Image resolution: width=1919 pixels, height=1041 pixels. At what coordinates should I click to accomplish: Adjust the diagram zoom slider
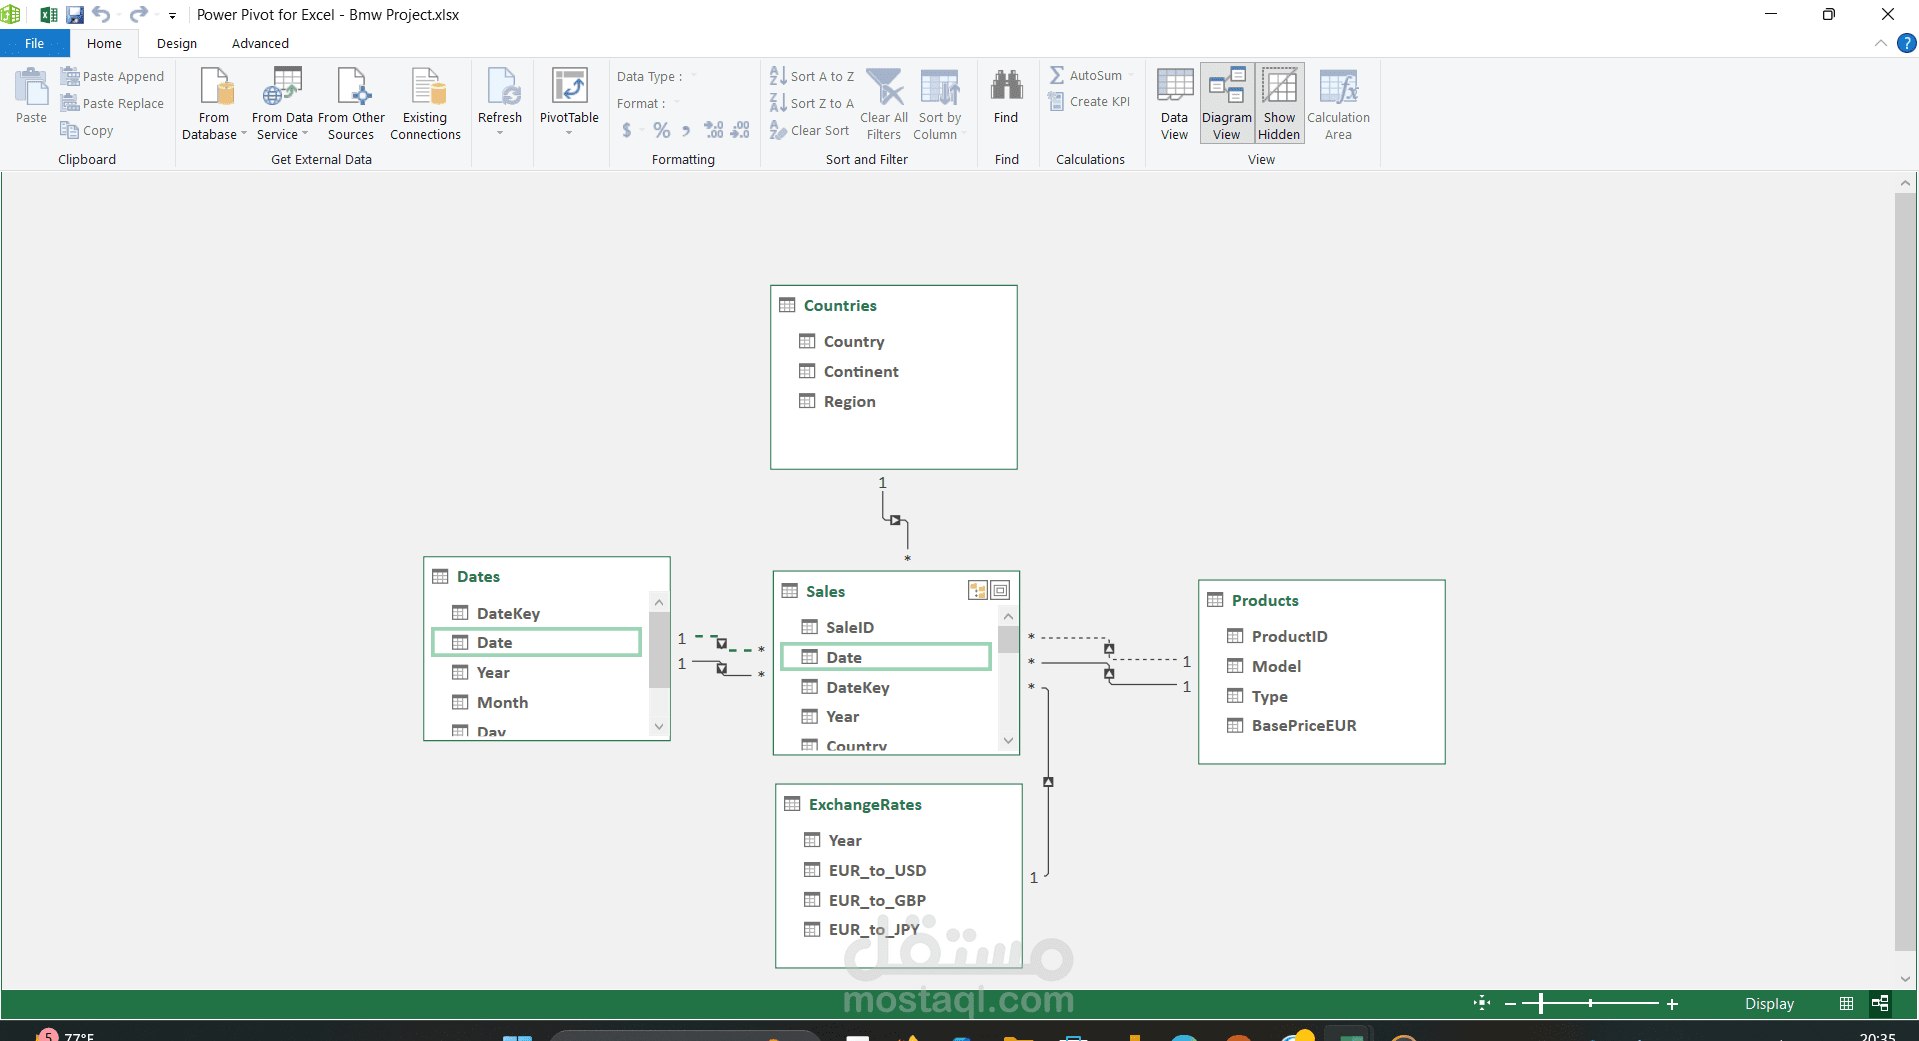[1541, 1003]
